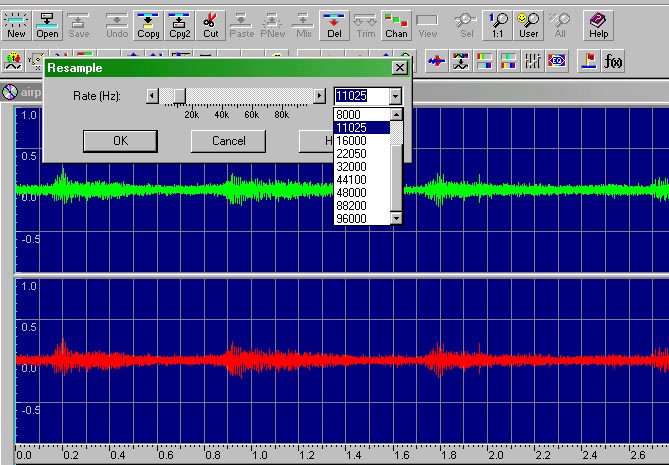Open Help from the book icon
The image size is (669, 465).
coord(599,26)
